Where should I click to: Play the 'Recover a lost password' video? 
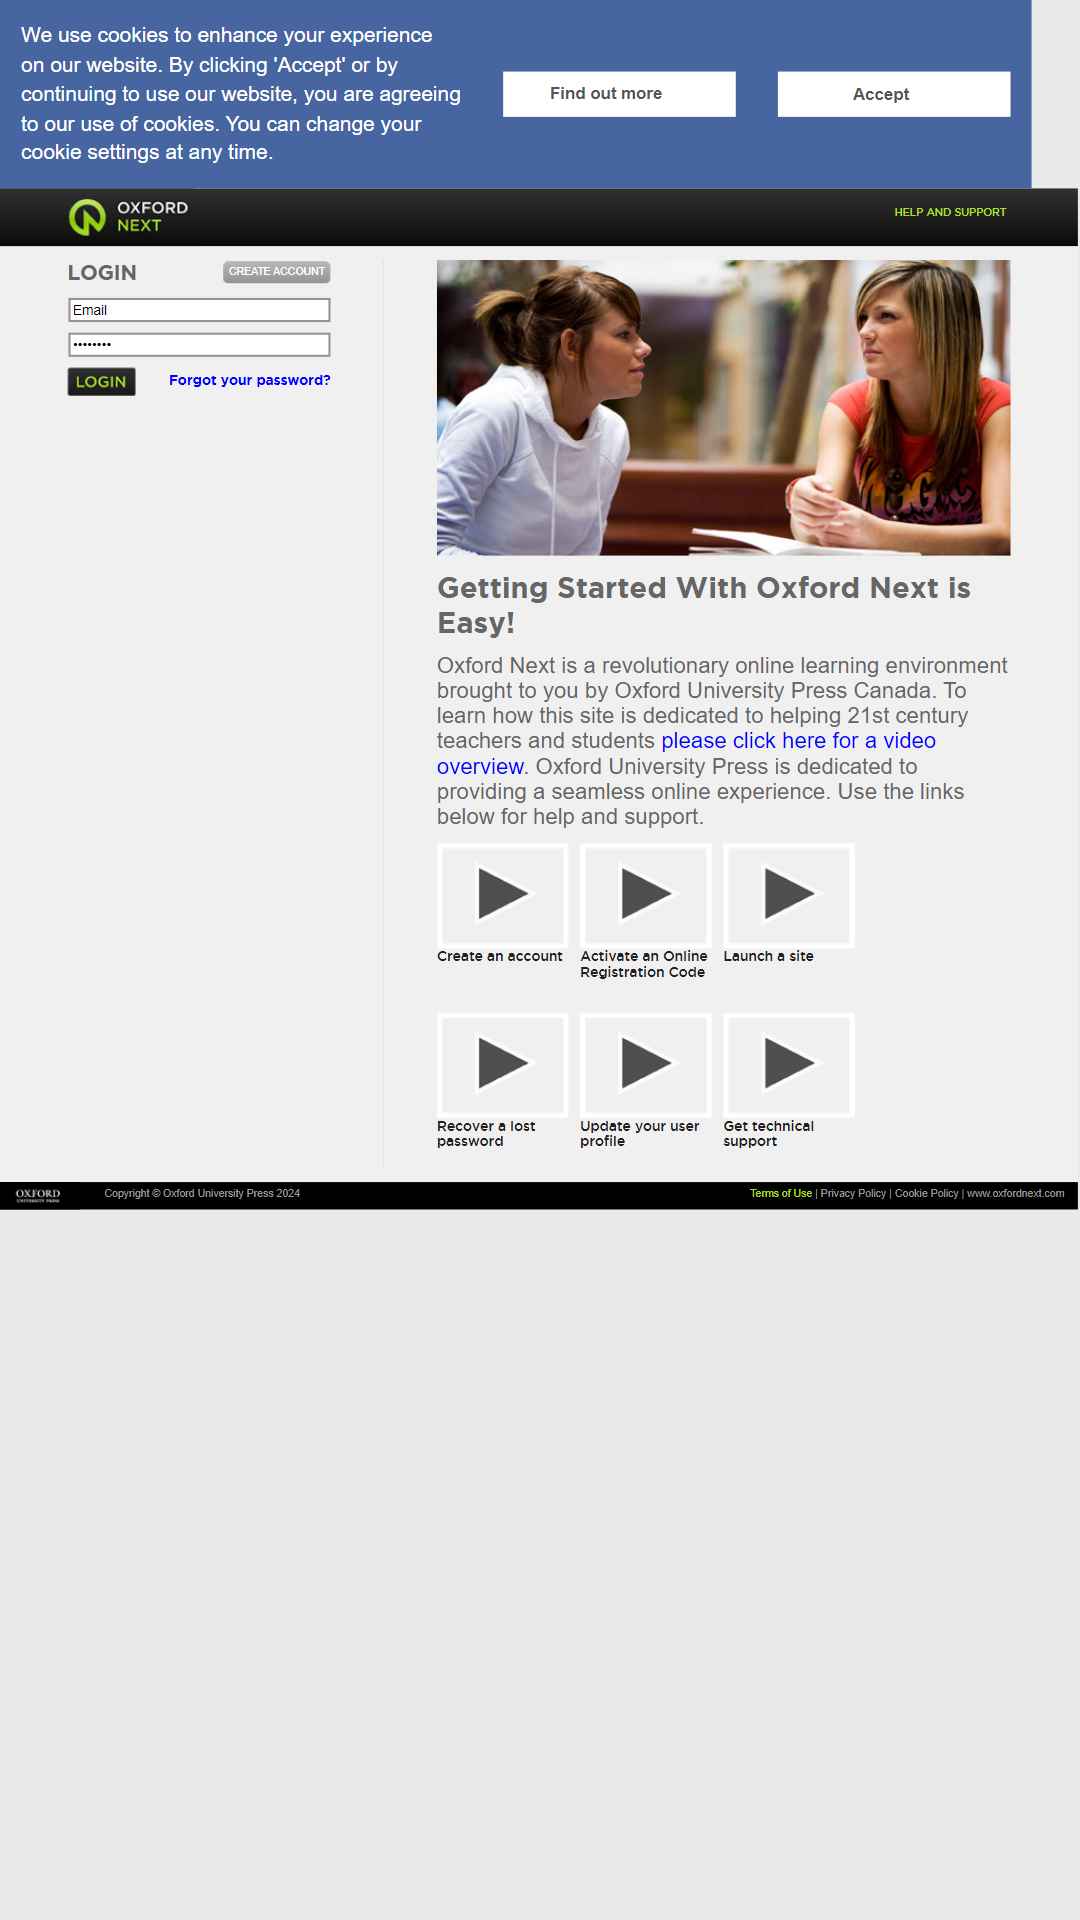pyautogui.click(x=502, y=1065)
